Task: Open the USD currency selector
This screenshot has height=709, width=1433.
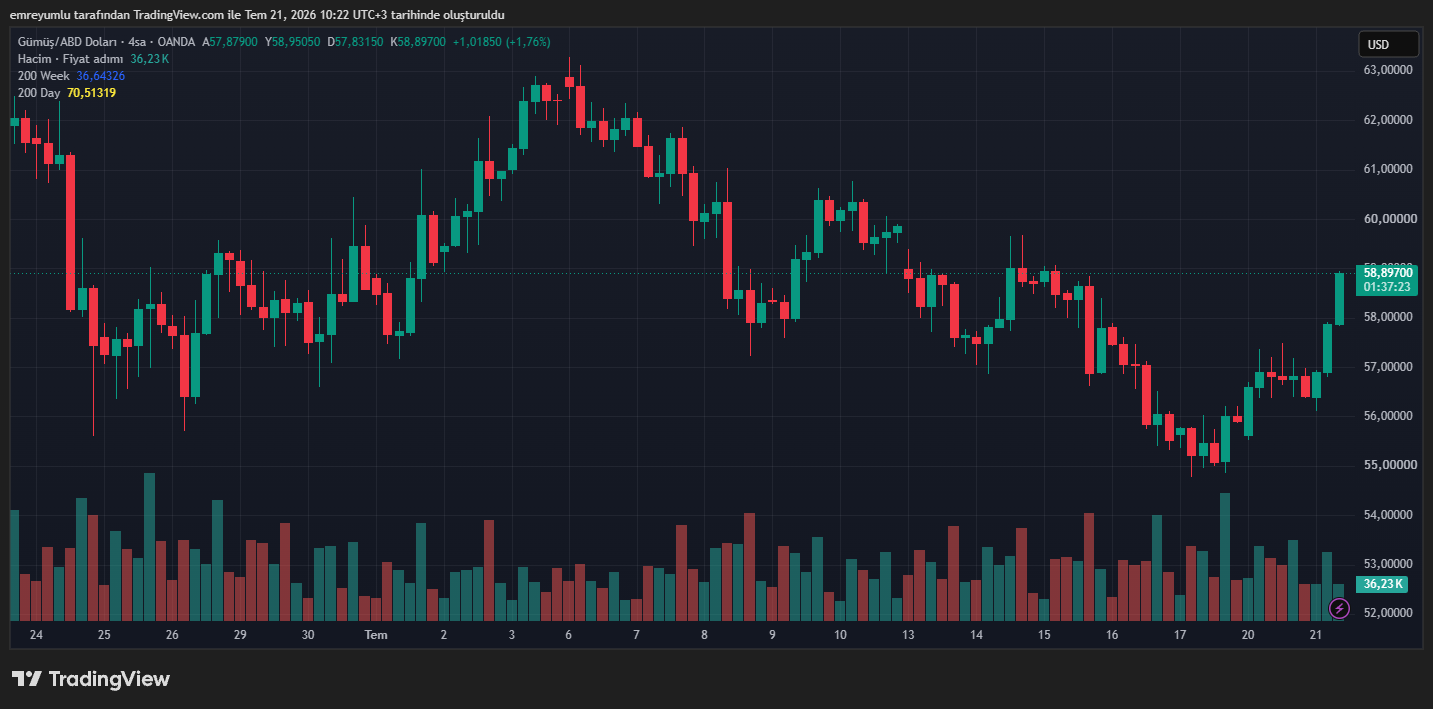Action: pos(1388,44)
